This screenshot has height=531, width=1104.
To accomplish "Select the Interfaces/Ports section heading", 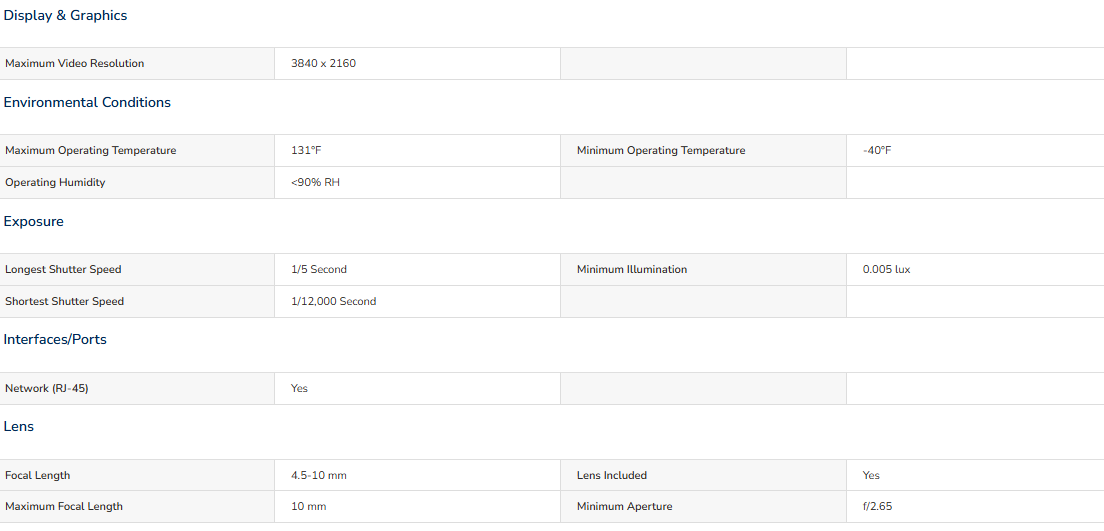I will 55,340.
